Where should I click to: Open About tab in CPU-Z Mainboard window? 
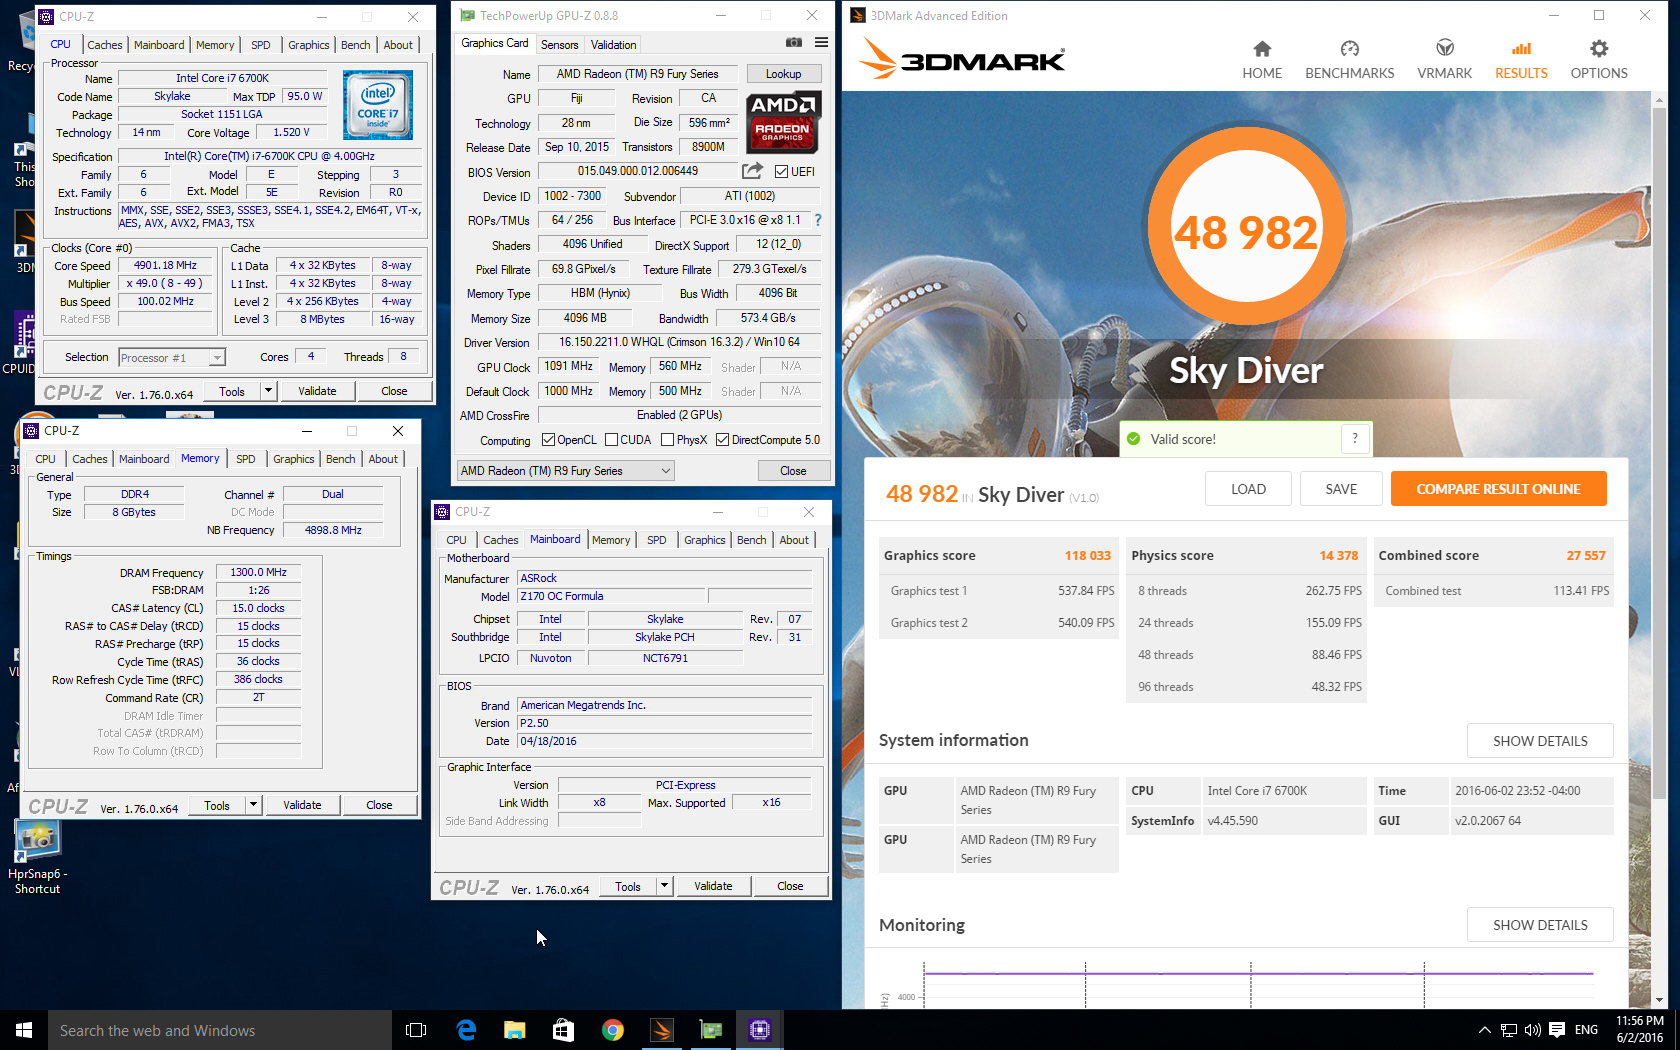click(794, 540)
